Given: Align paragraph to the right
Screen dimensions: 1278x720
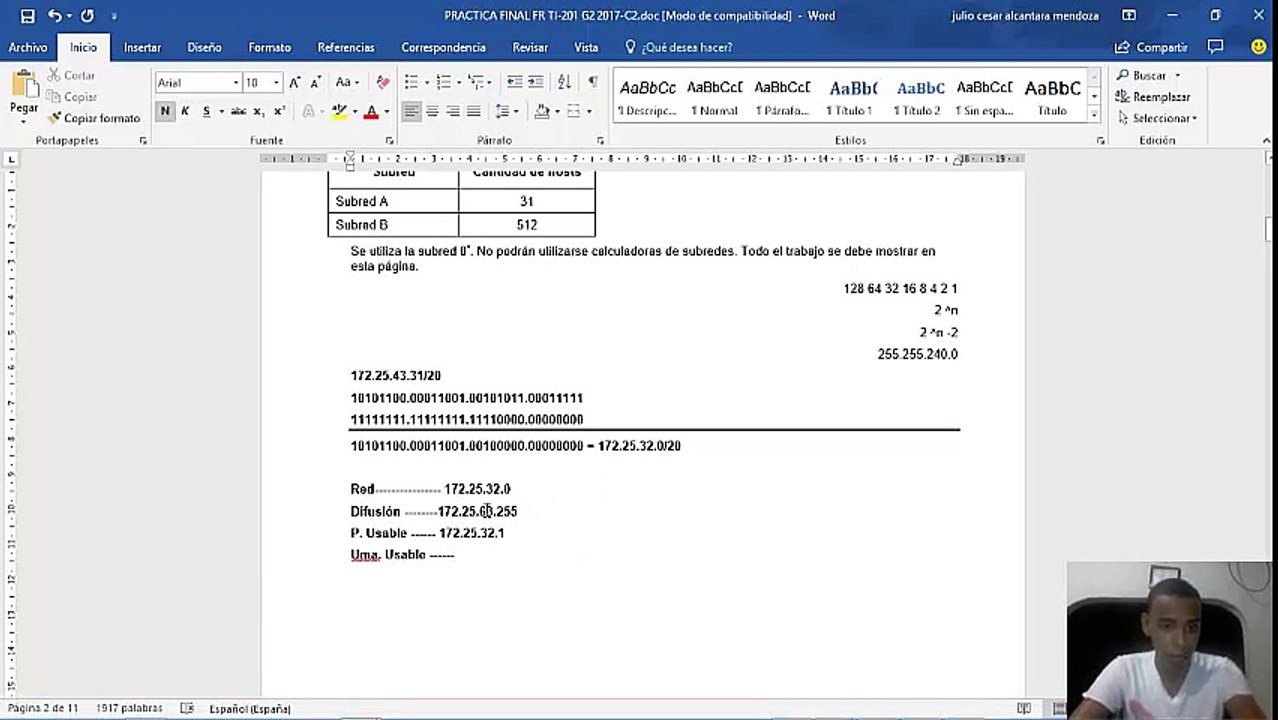Looking at the screenshot, I should click(x=453, y=111).
